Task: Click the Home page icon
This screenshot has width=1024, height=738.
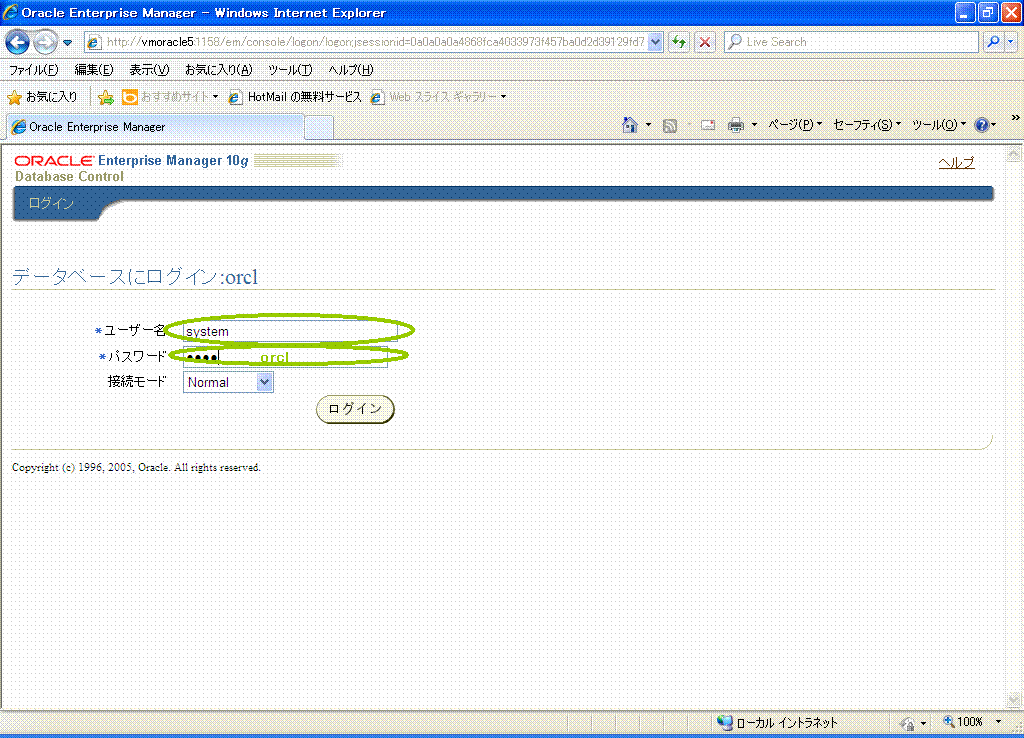Action: click(x=630, y=125)
